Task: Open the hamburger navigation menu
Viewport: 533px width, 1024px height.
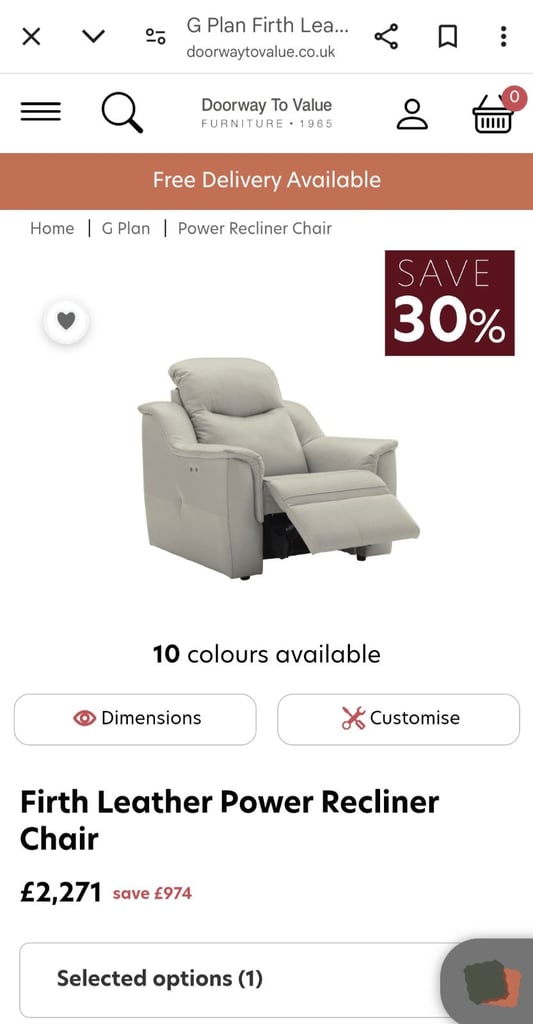Action: click(x=40, y=112)
